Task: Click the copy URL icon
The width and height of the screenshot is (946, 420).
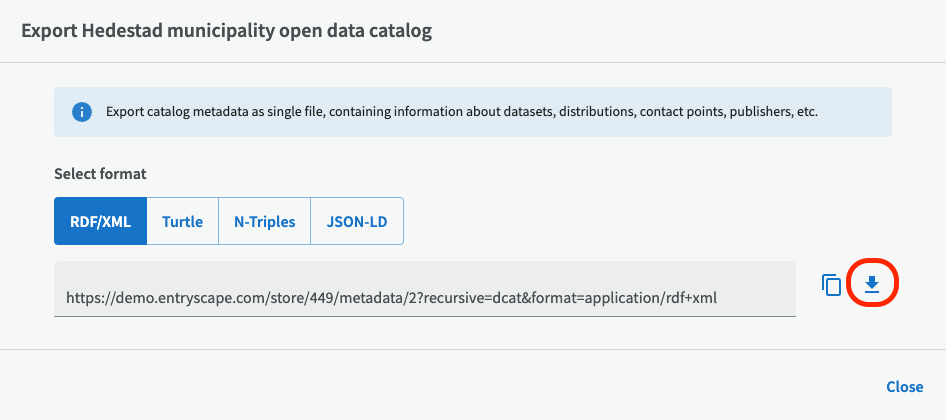Action: tap(831, 285)
